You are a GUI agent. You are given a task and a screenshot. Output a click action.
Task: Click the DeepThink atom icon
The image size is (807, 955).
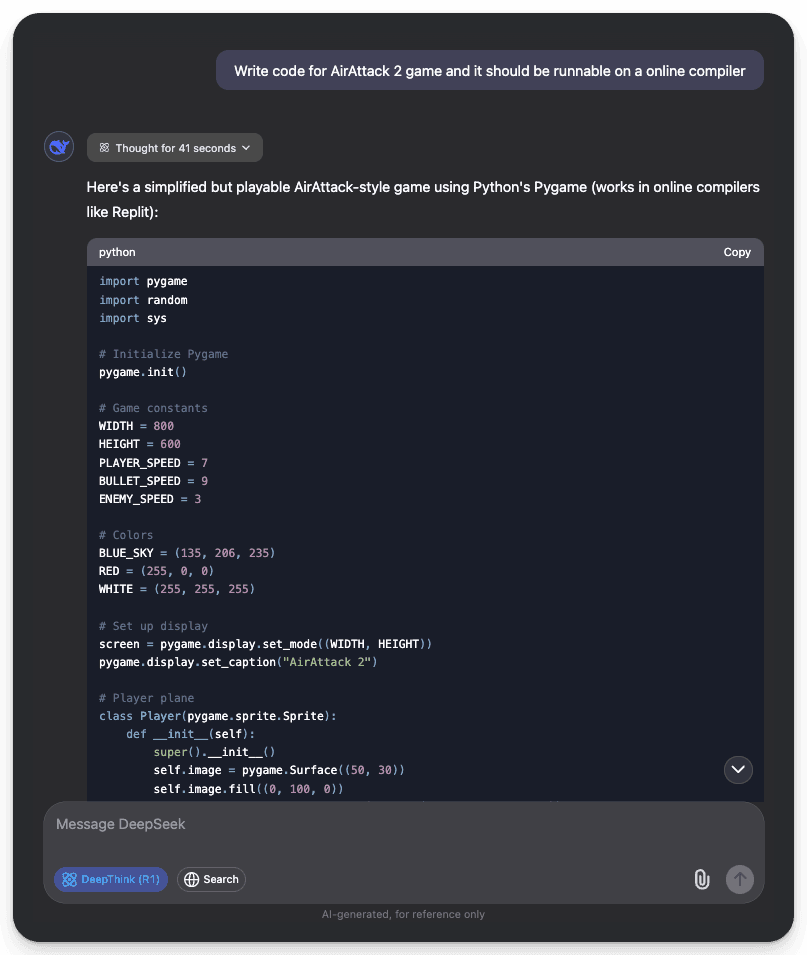[69, 879]
